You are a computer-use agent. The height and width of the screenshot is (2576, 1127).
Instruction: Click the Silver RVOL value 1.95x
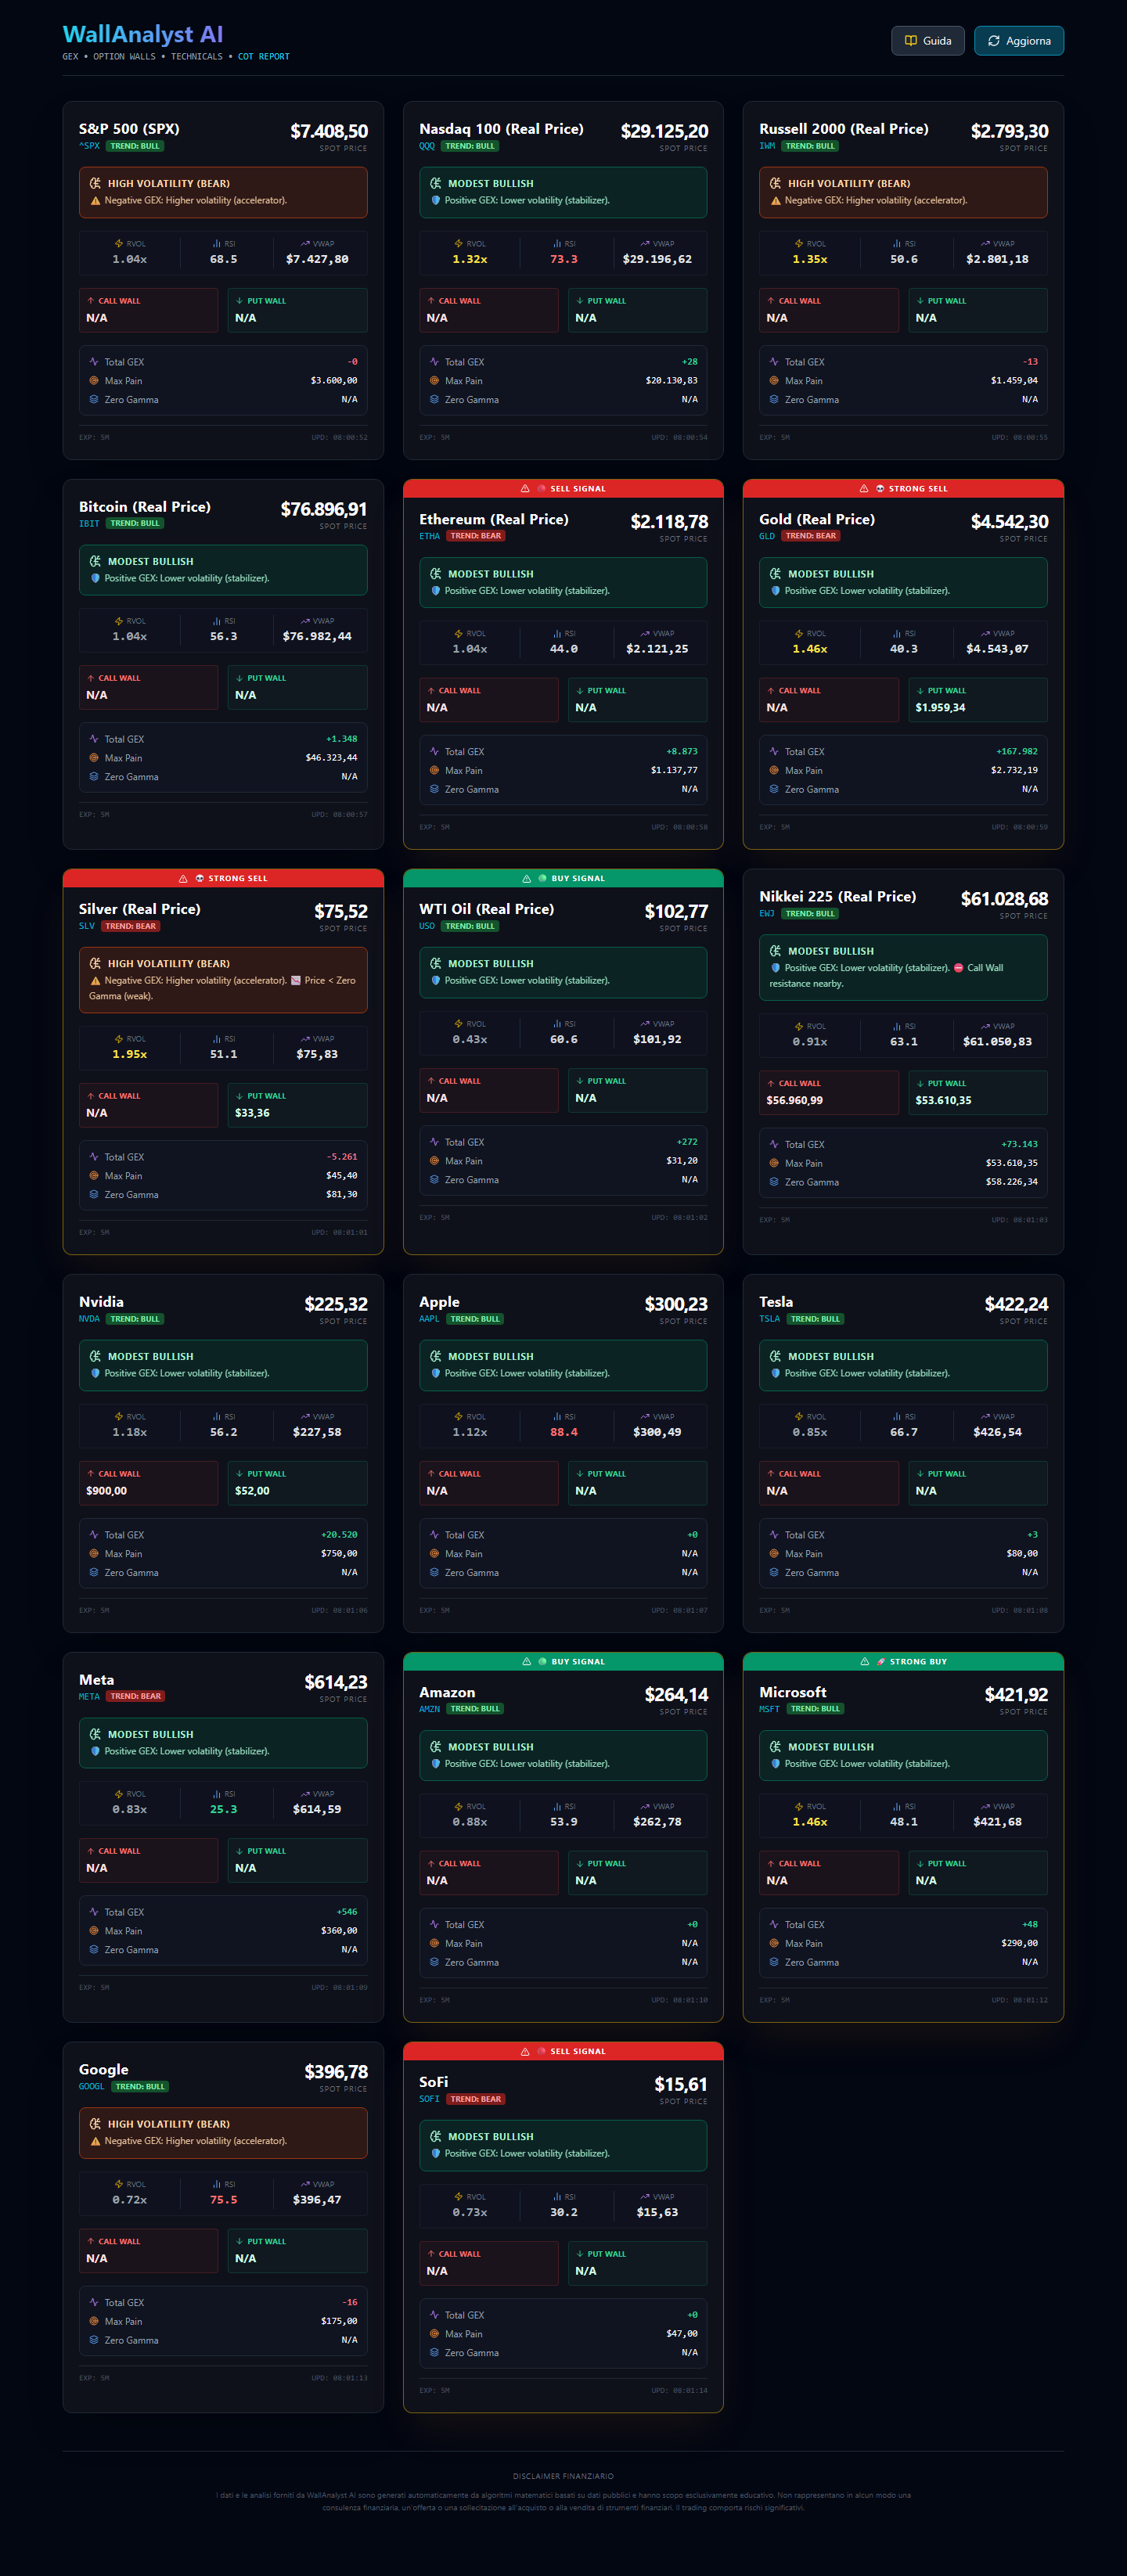tap(130, 1054)
